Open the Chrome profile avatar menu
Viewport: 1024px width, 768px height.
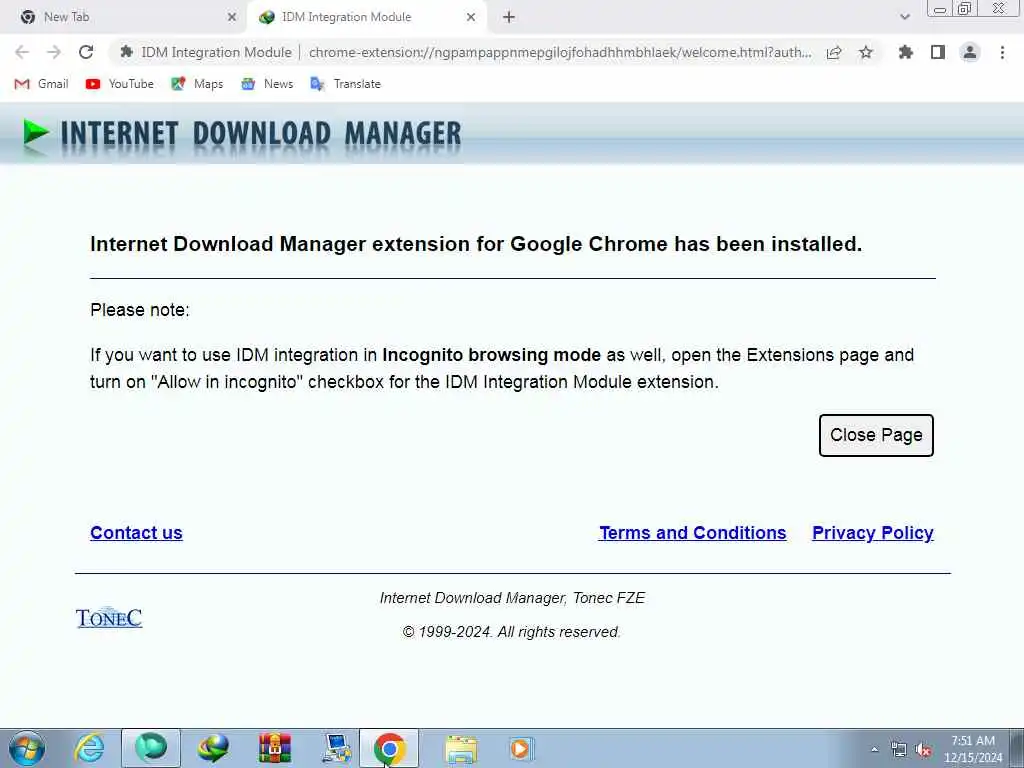(970, 52)
